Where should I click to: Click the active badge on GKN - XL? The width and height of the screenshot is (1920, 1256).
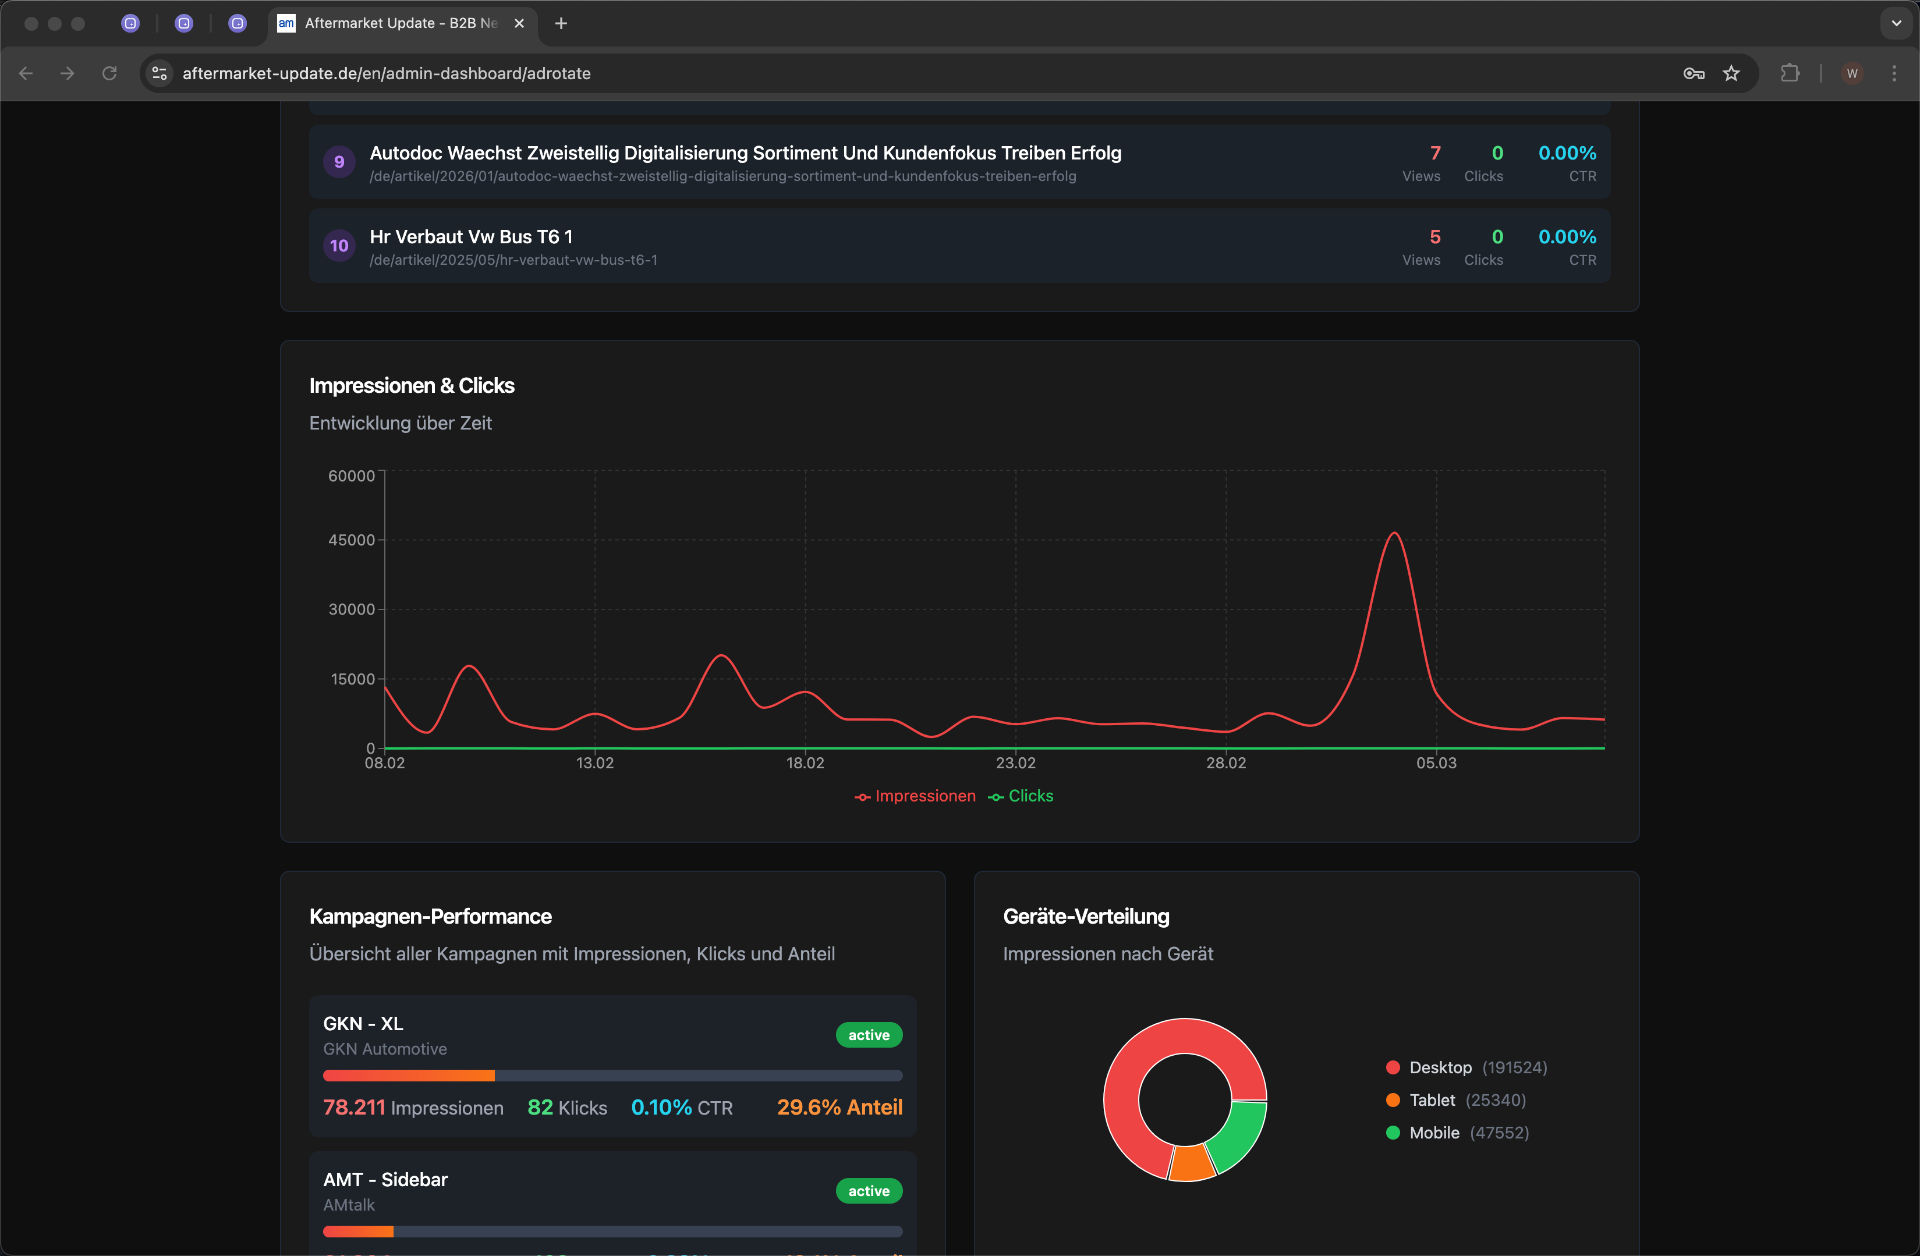pos(869,1035)
